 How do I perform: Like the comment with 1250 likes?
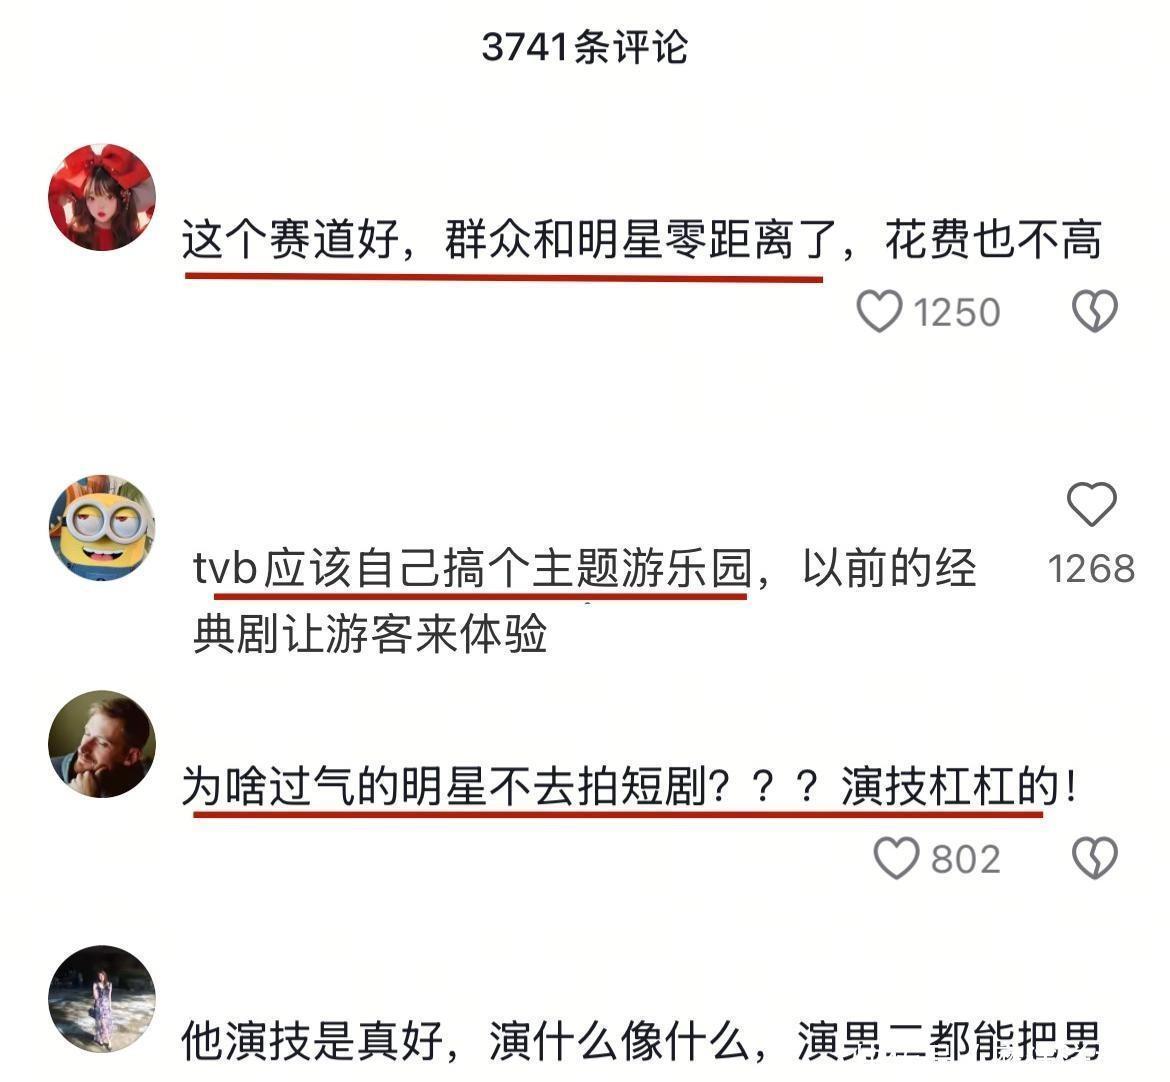(x=879, y=311)
